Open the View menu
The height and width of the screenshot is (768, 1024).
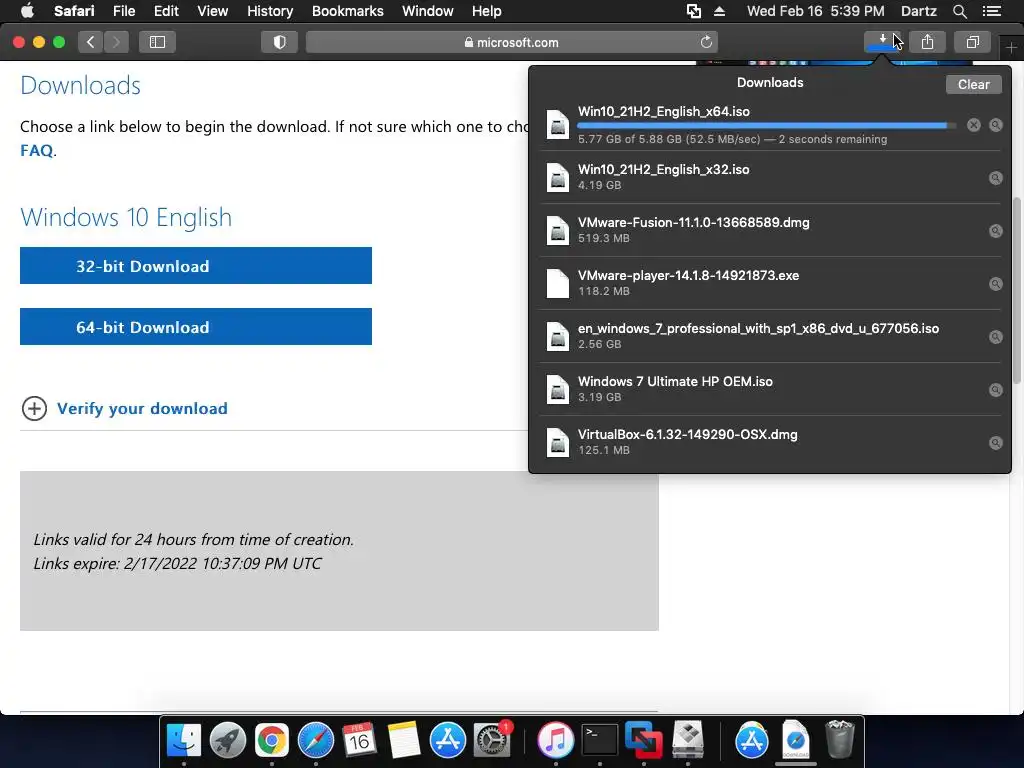tap(212, 11)
